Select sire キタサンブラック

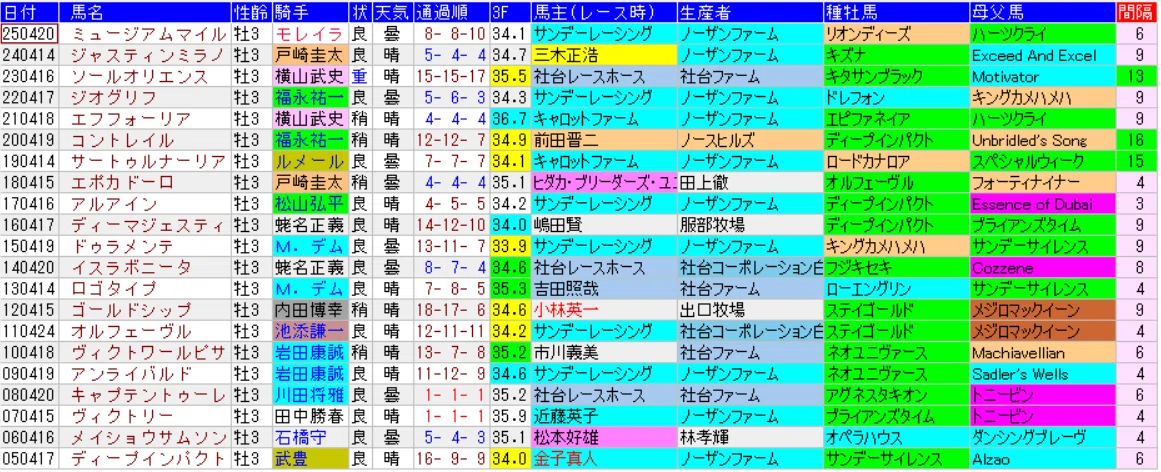(x=896, y=76)
